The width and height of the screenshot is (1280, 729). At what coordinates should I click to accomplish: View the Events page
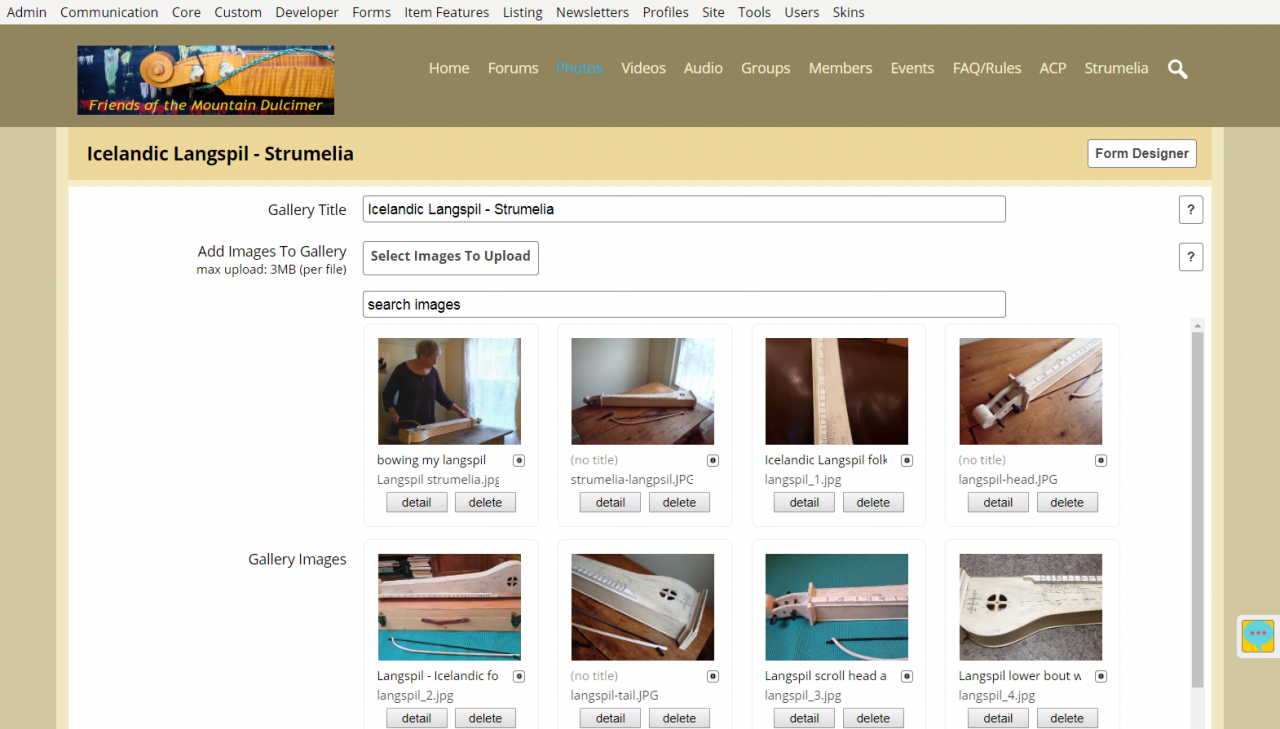(912, 68)
